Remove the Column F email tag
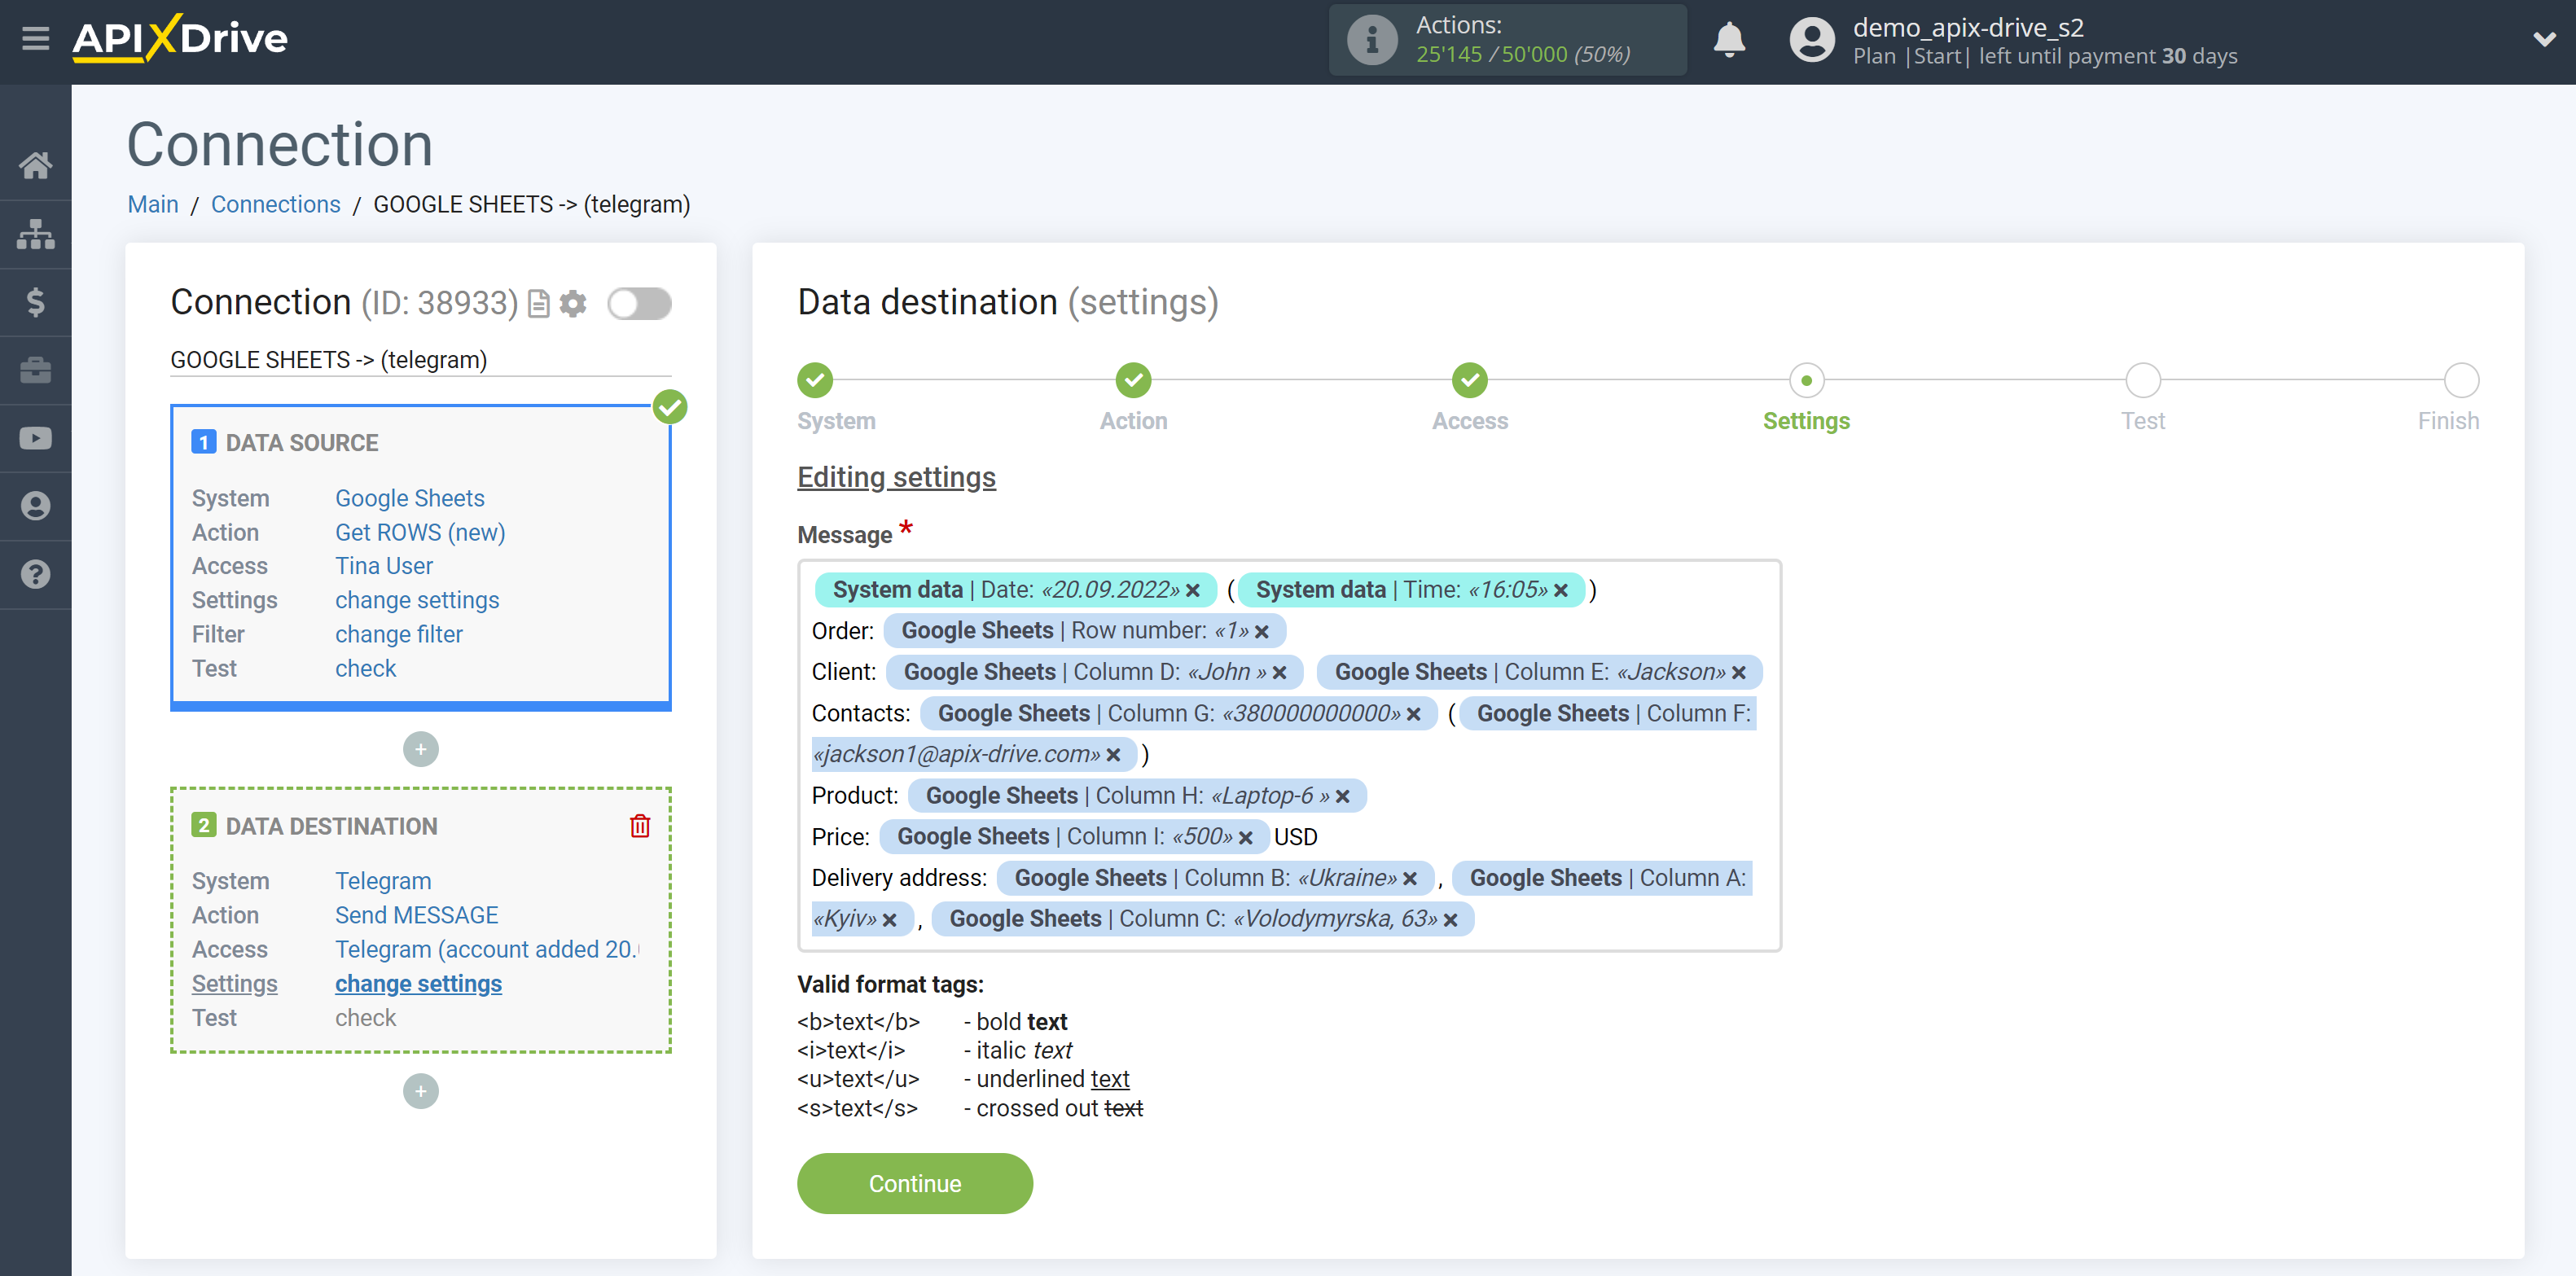The image size is (2576, 1276). [x=1113, y=755]
